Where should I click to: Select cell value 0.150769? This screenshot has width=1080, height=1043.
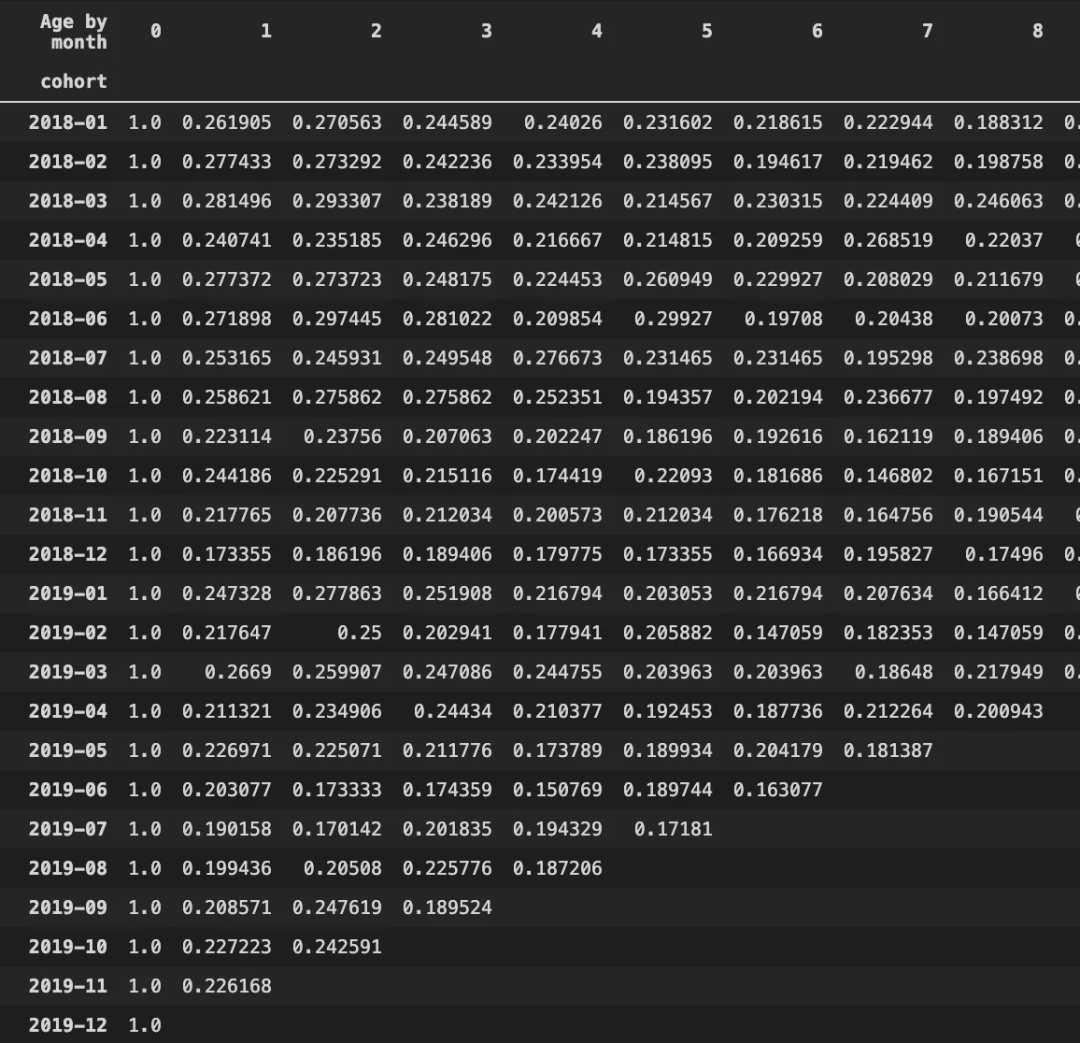point(557,789)
